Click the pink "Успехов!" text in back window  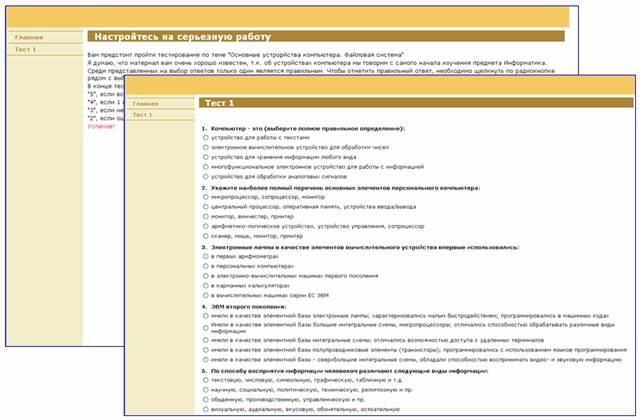101,127
